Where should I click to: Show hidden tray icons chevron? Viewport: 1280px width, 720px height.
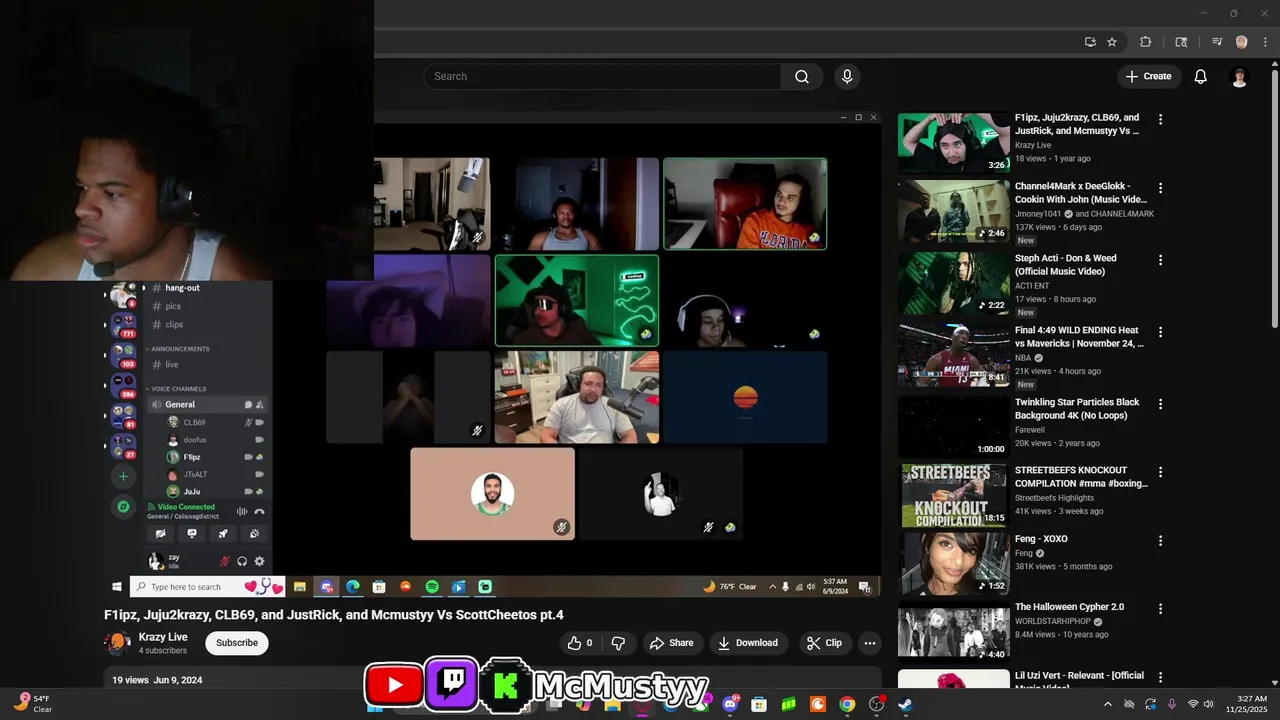(1107, 704)
